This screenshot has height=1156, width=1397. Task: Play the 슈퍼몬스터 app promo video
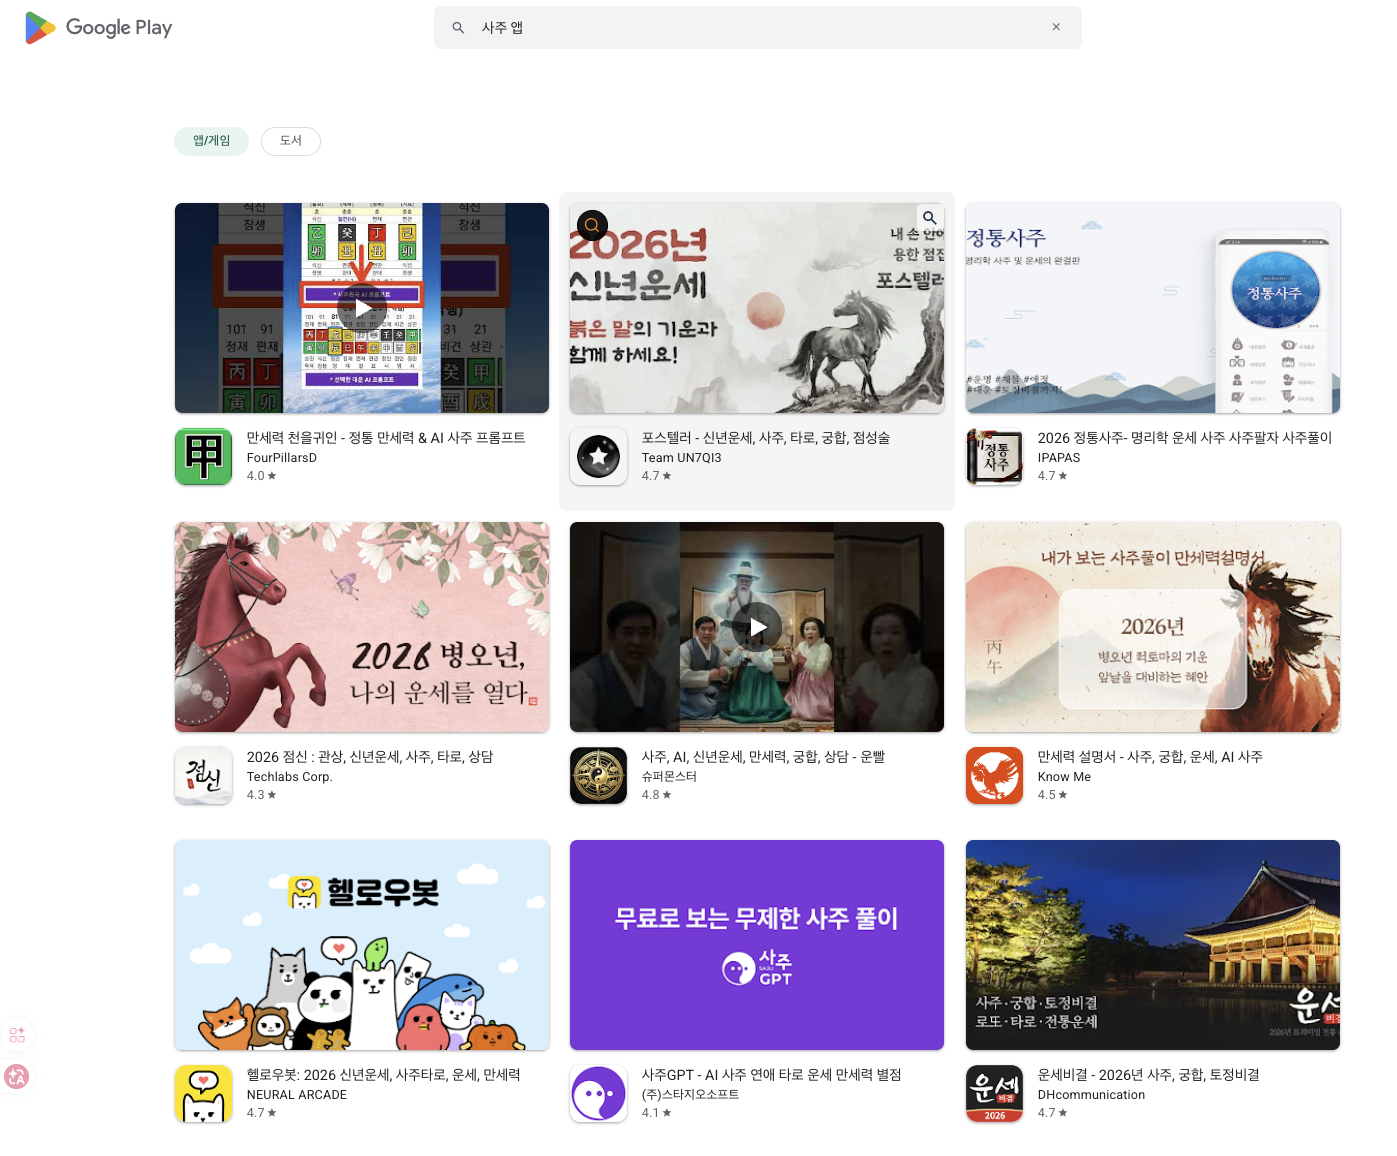pyautogui.click(x=756, y=627)
